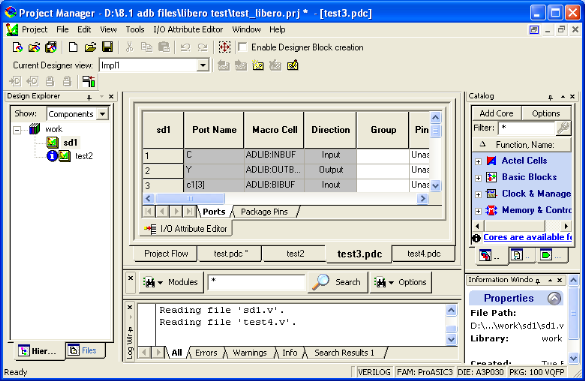Click the filter wrench icon in Catalog
585x381 pixels.
pos(563,128)
